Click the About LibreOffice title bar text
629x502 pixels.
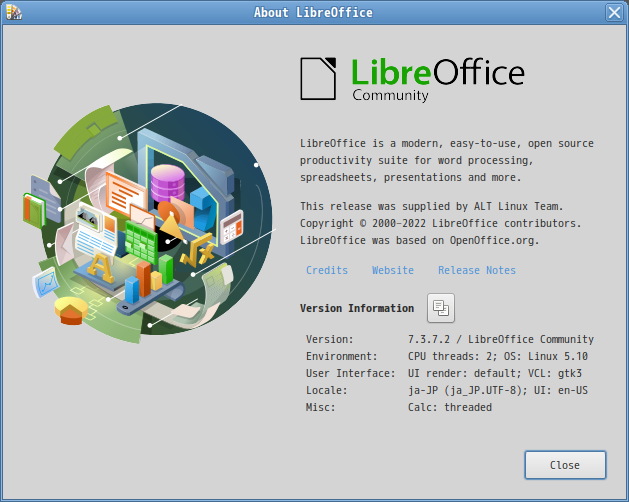(313, 12)
